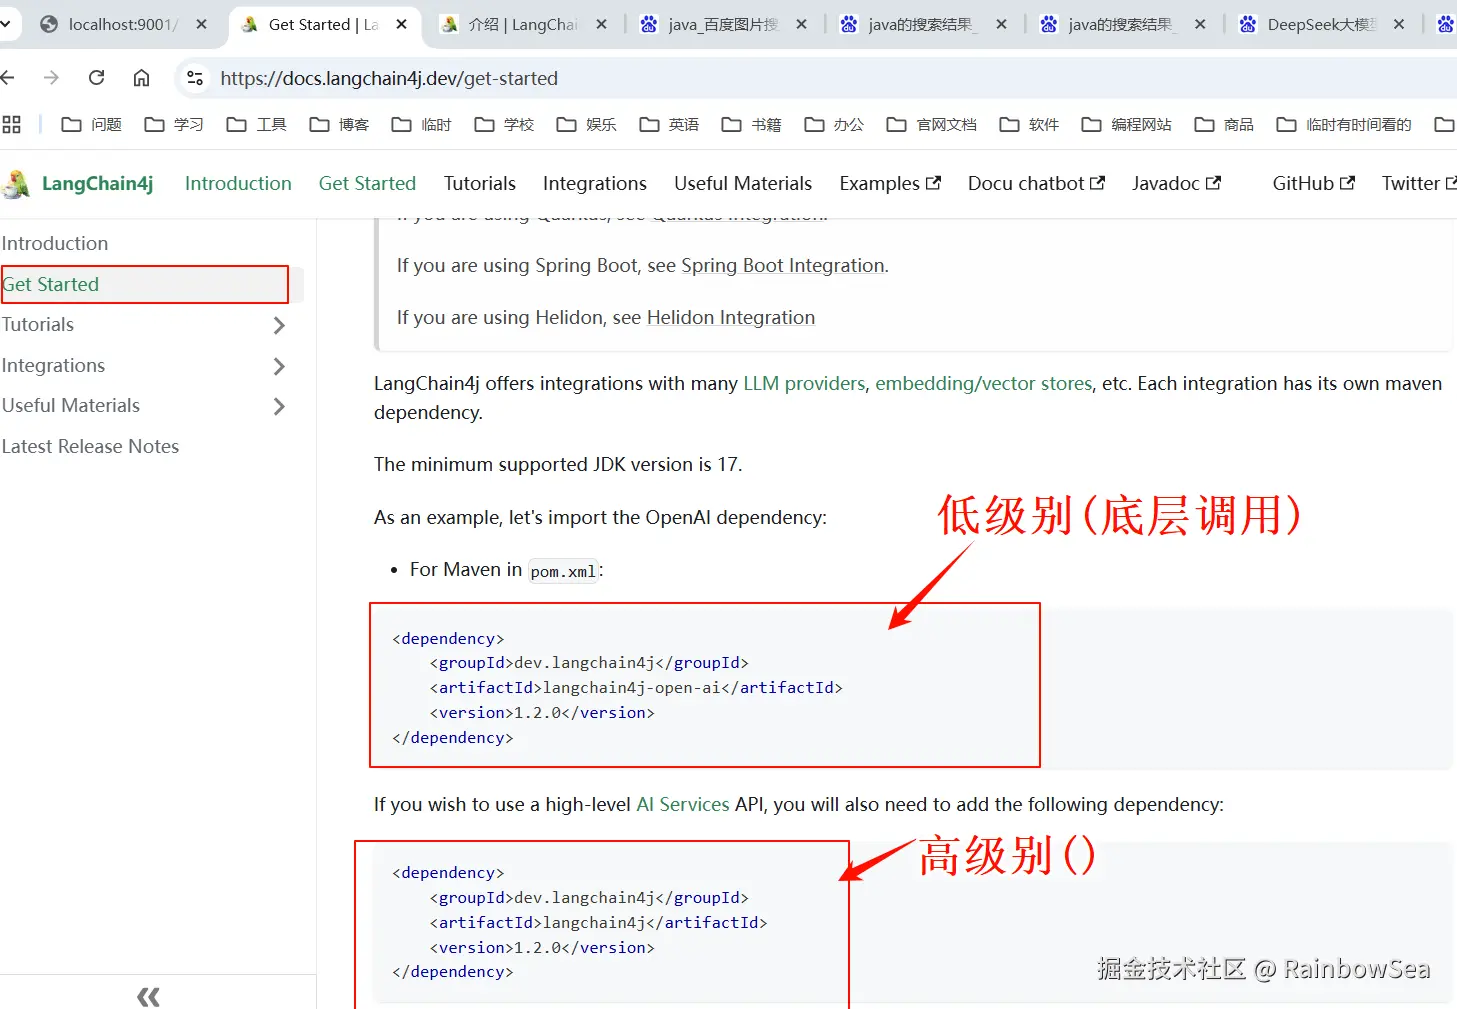Follow AI Services link
Viewport: 1457px width, 1009px height.
(x=683, y=804)
